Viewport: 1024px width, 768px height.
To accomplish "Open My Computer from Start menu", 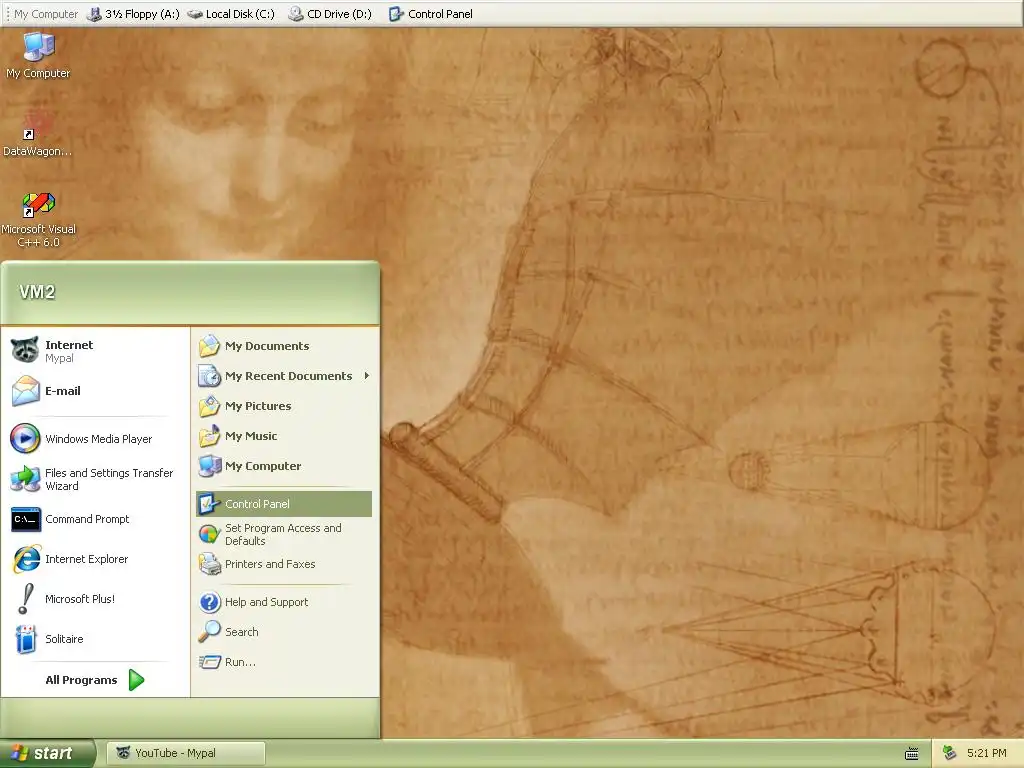I will coord(283,466).
